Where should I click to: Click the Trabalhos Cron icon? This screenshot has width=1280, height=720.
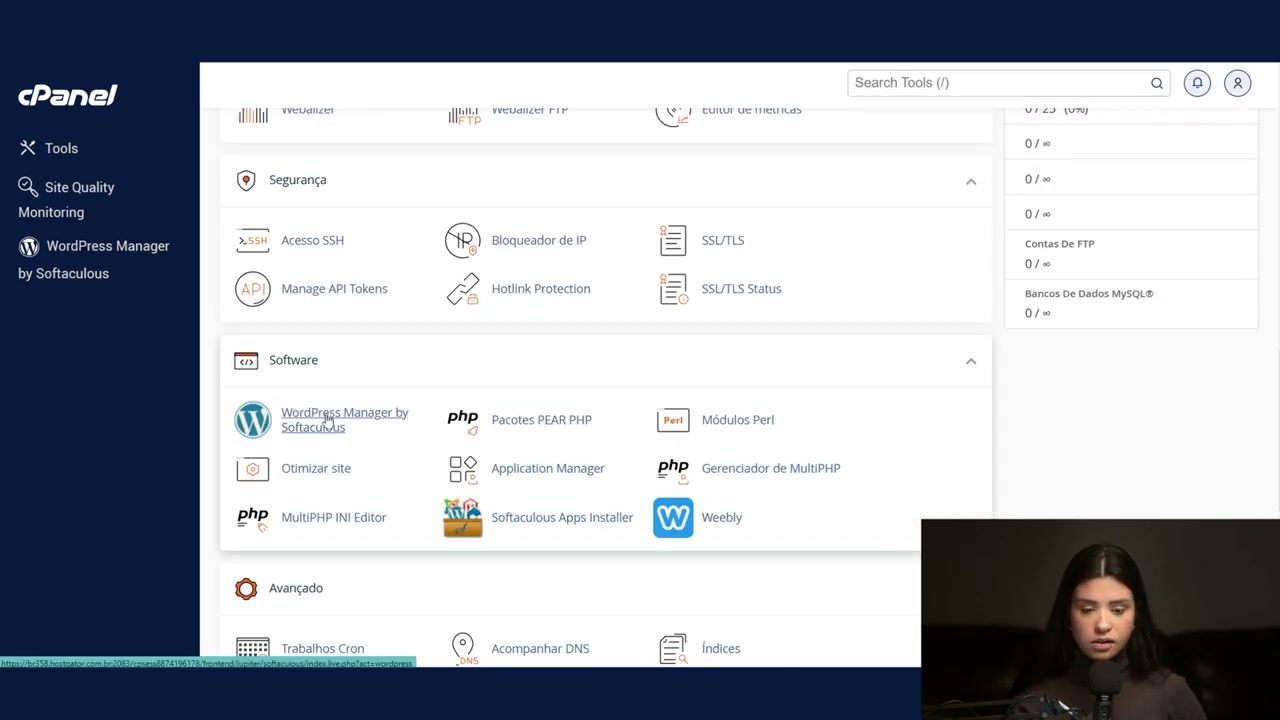[x=253, y=649]
